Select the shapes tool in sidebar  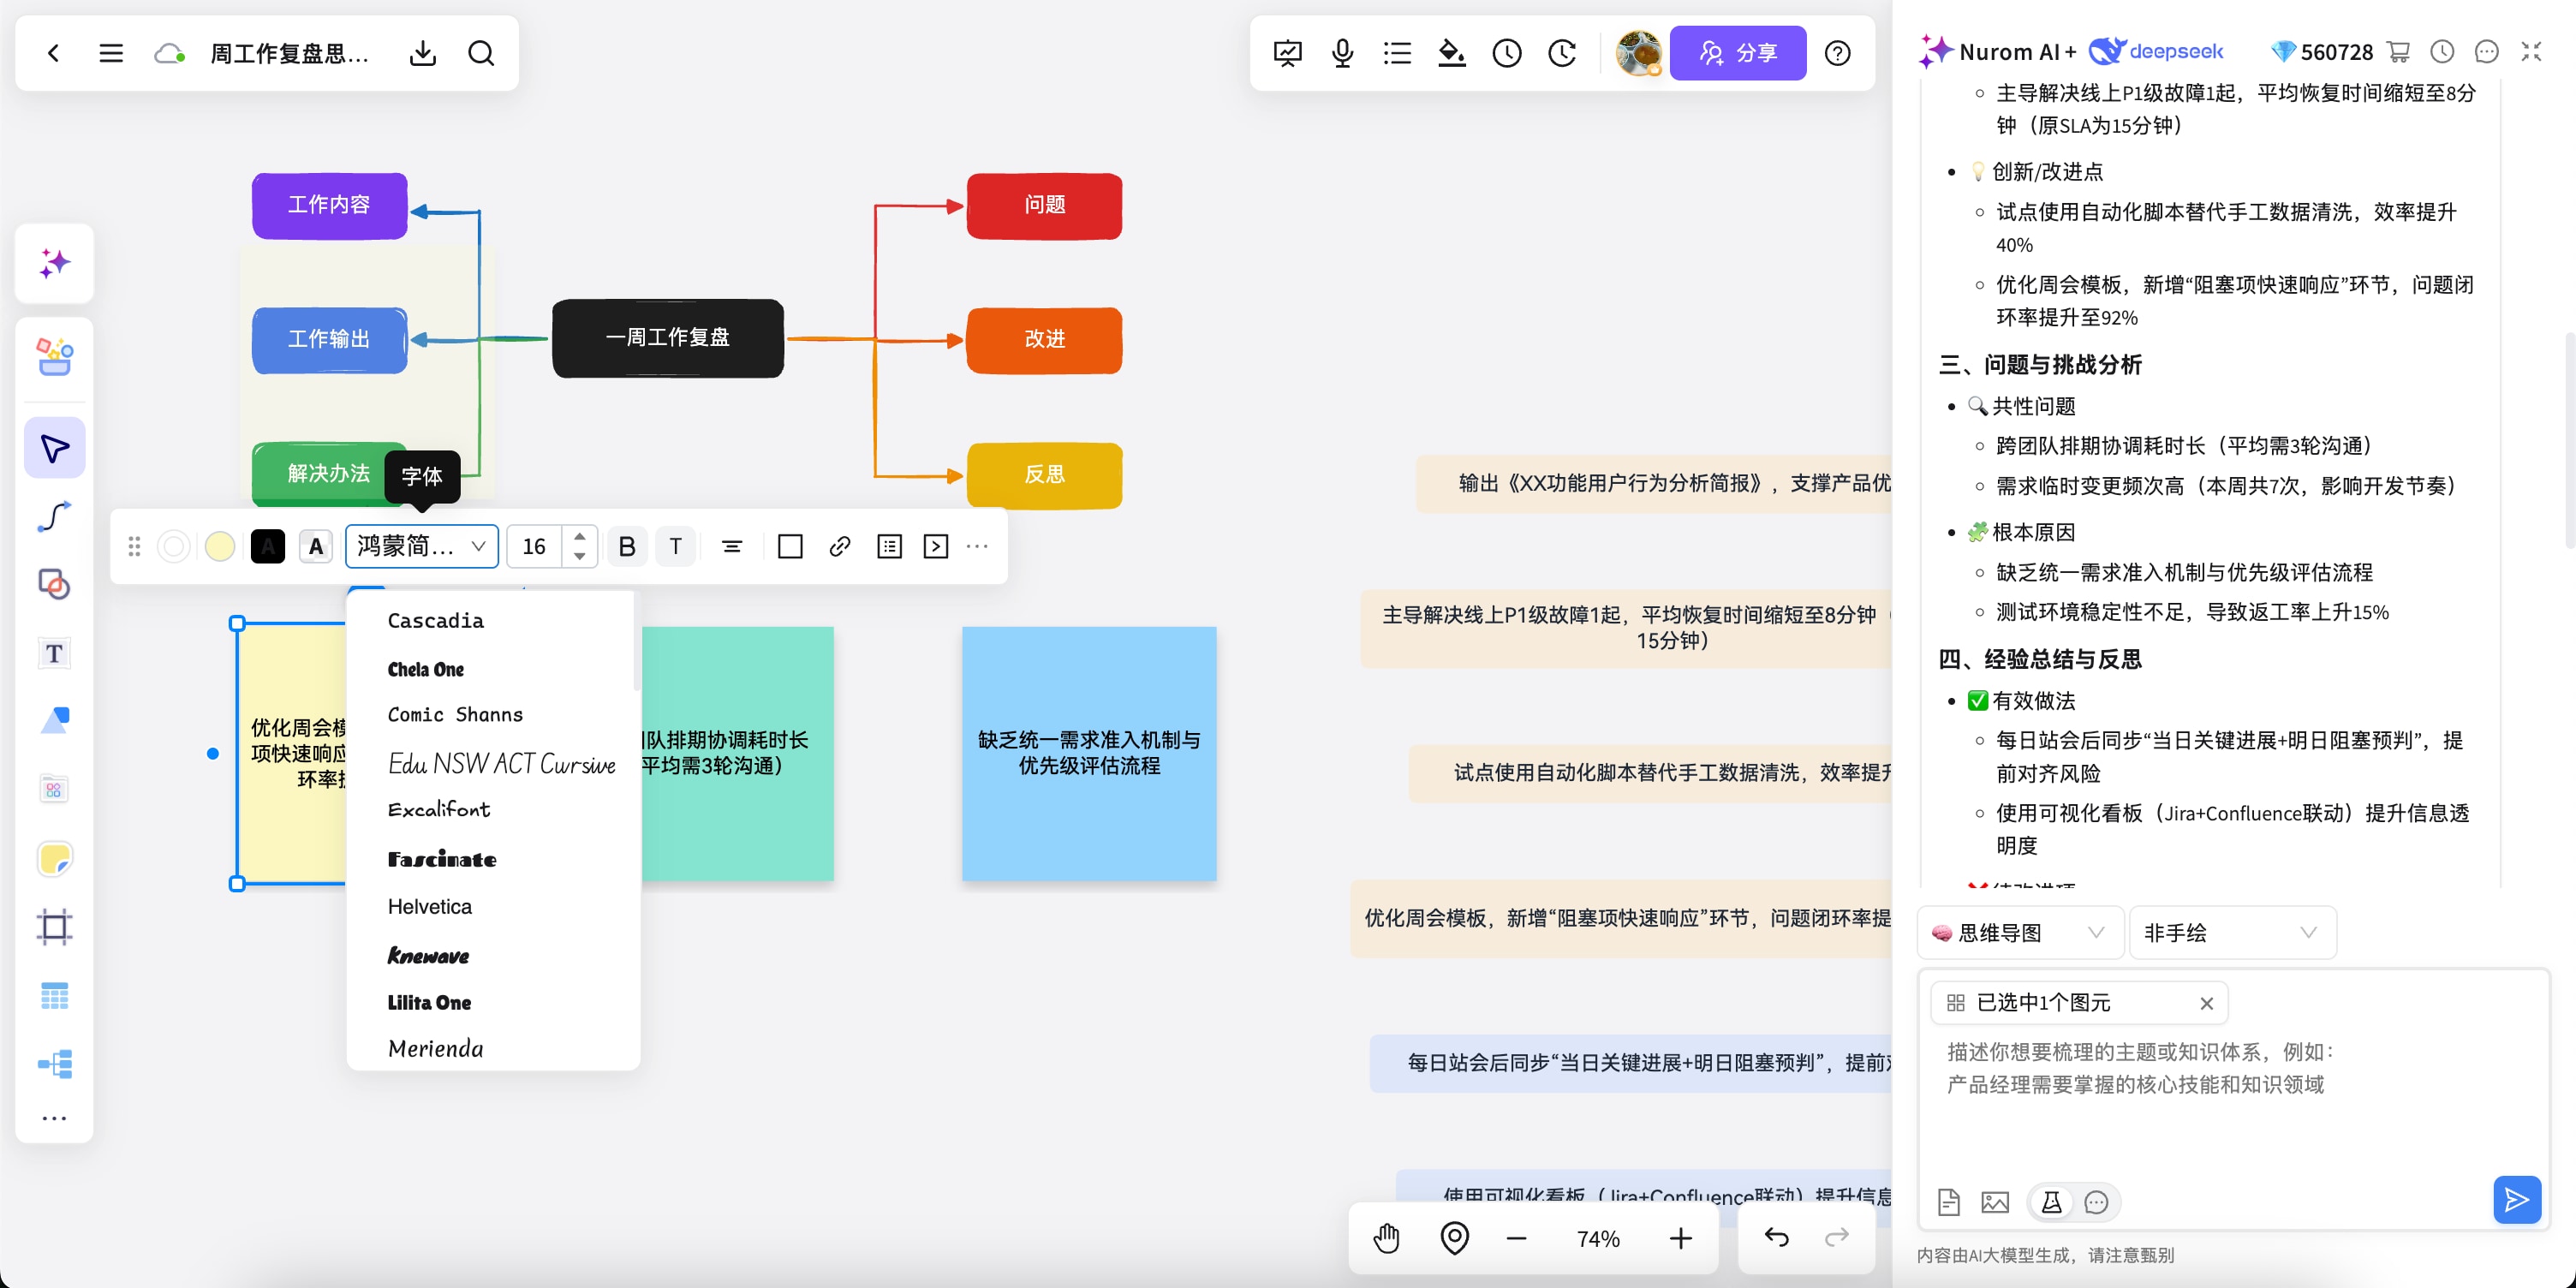55,584
